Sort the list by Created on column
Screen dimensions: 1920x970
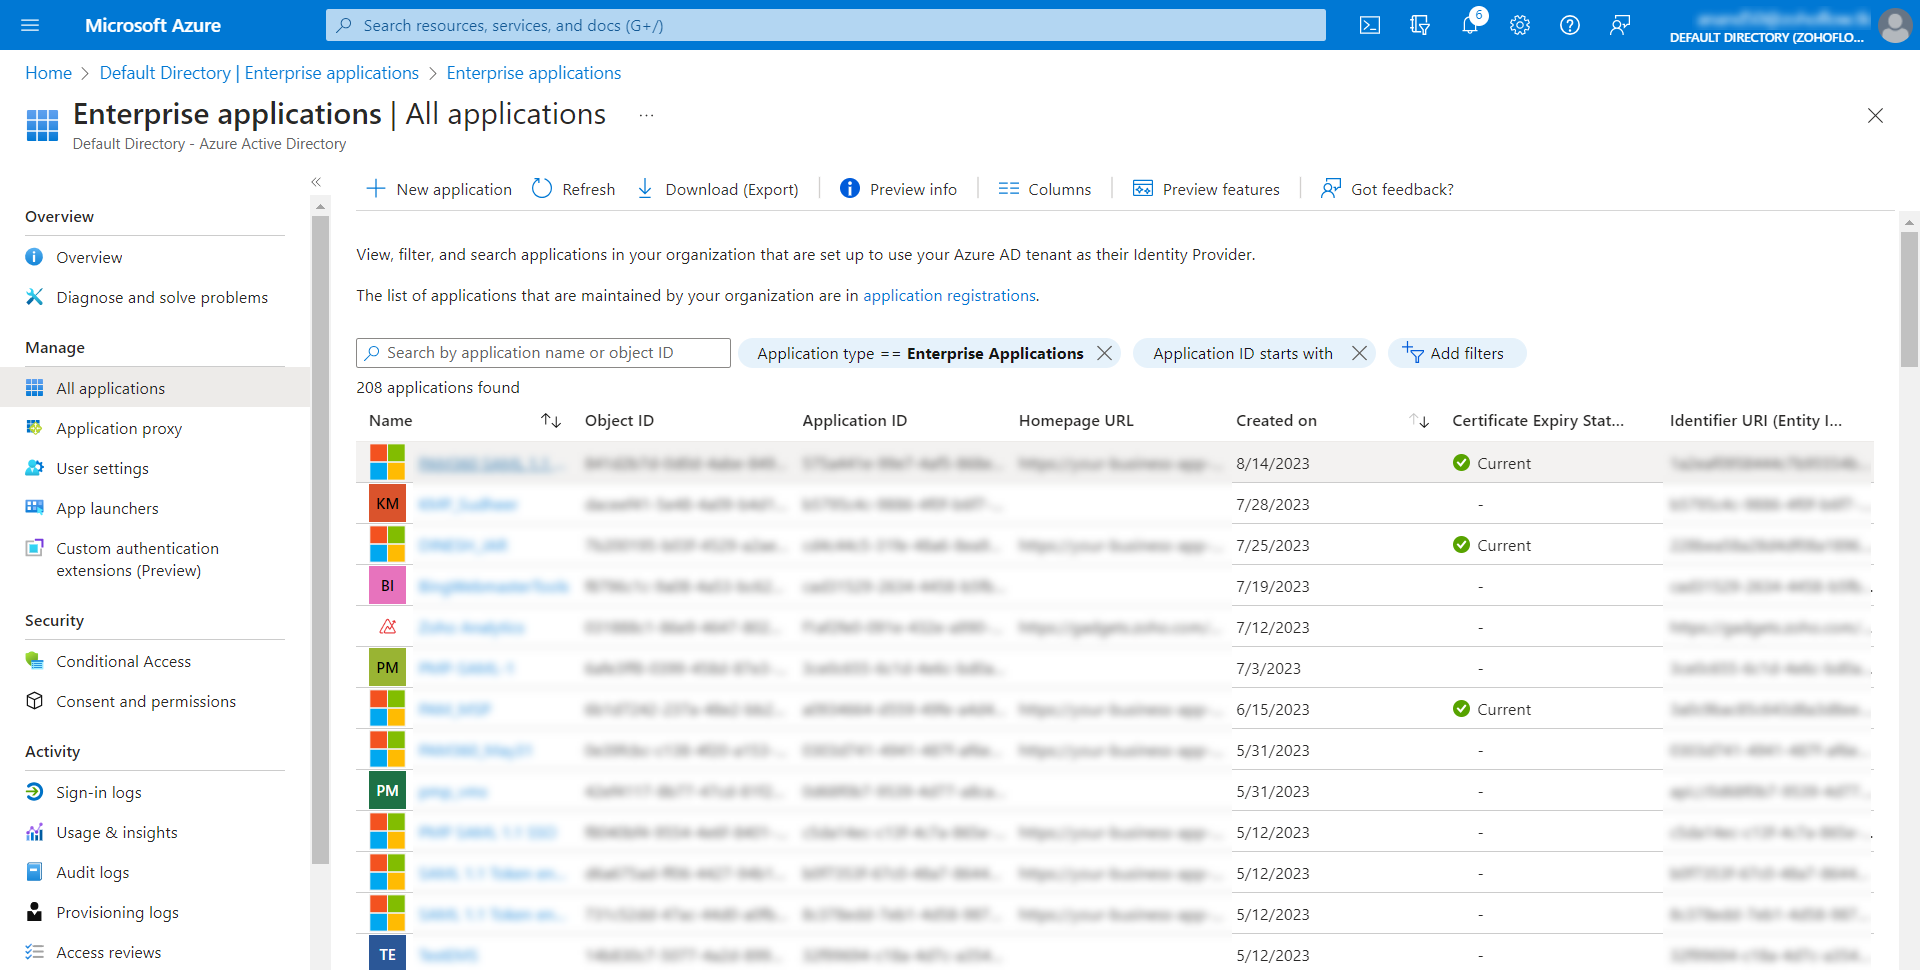[x=1419, y=421]
